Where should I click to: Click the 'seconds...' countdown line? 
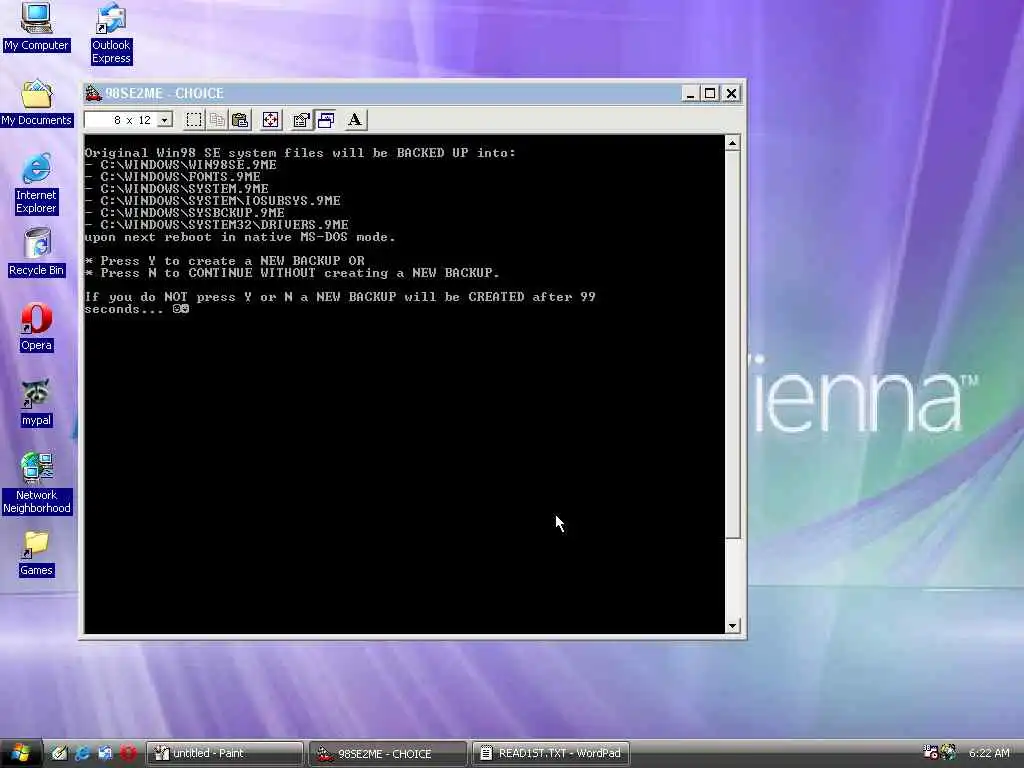[136, 309]
